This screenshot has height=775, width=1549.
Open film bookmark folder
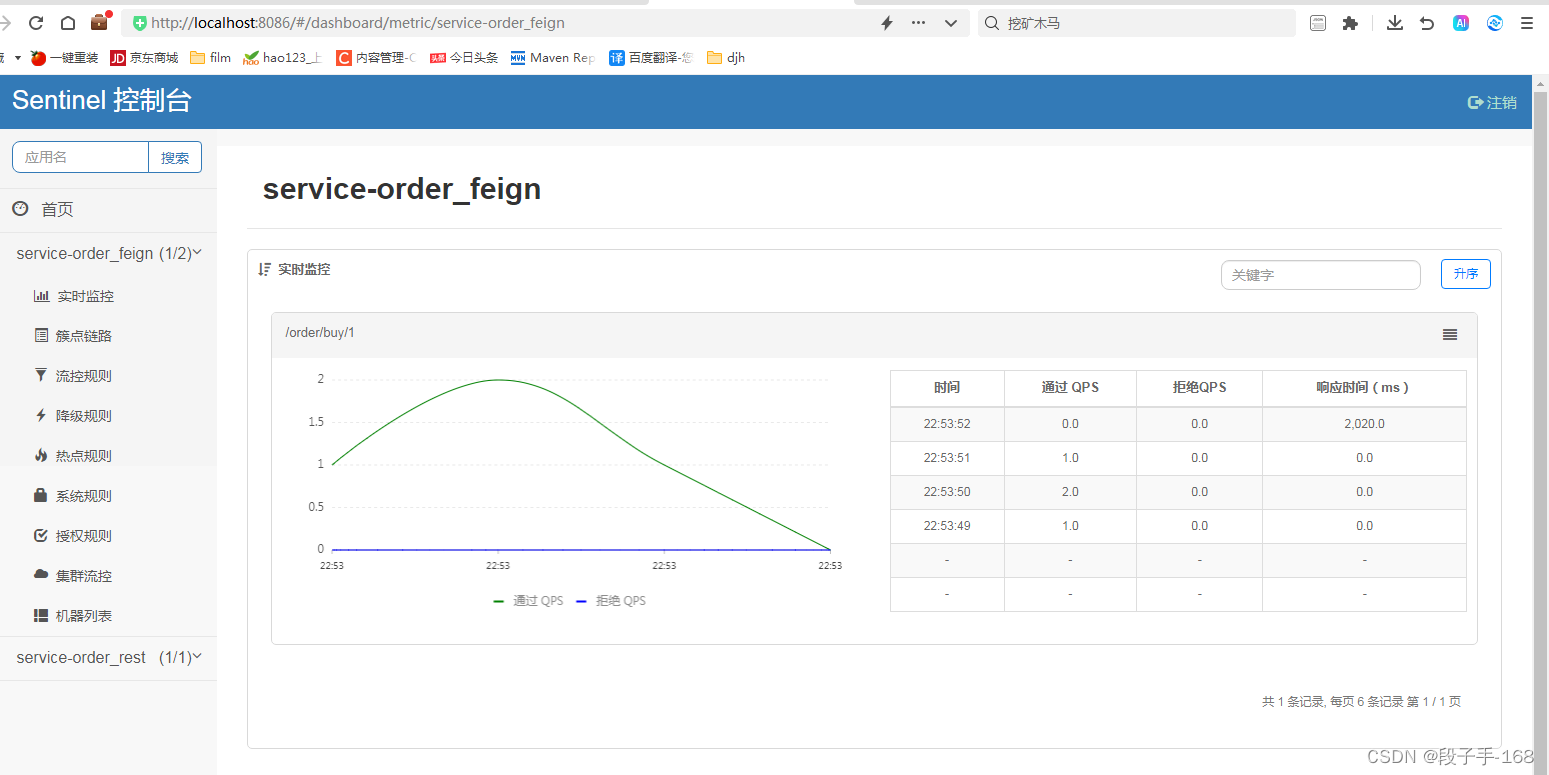210,58
